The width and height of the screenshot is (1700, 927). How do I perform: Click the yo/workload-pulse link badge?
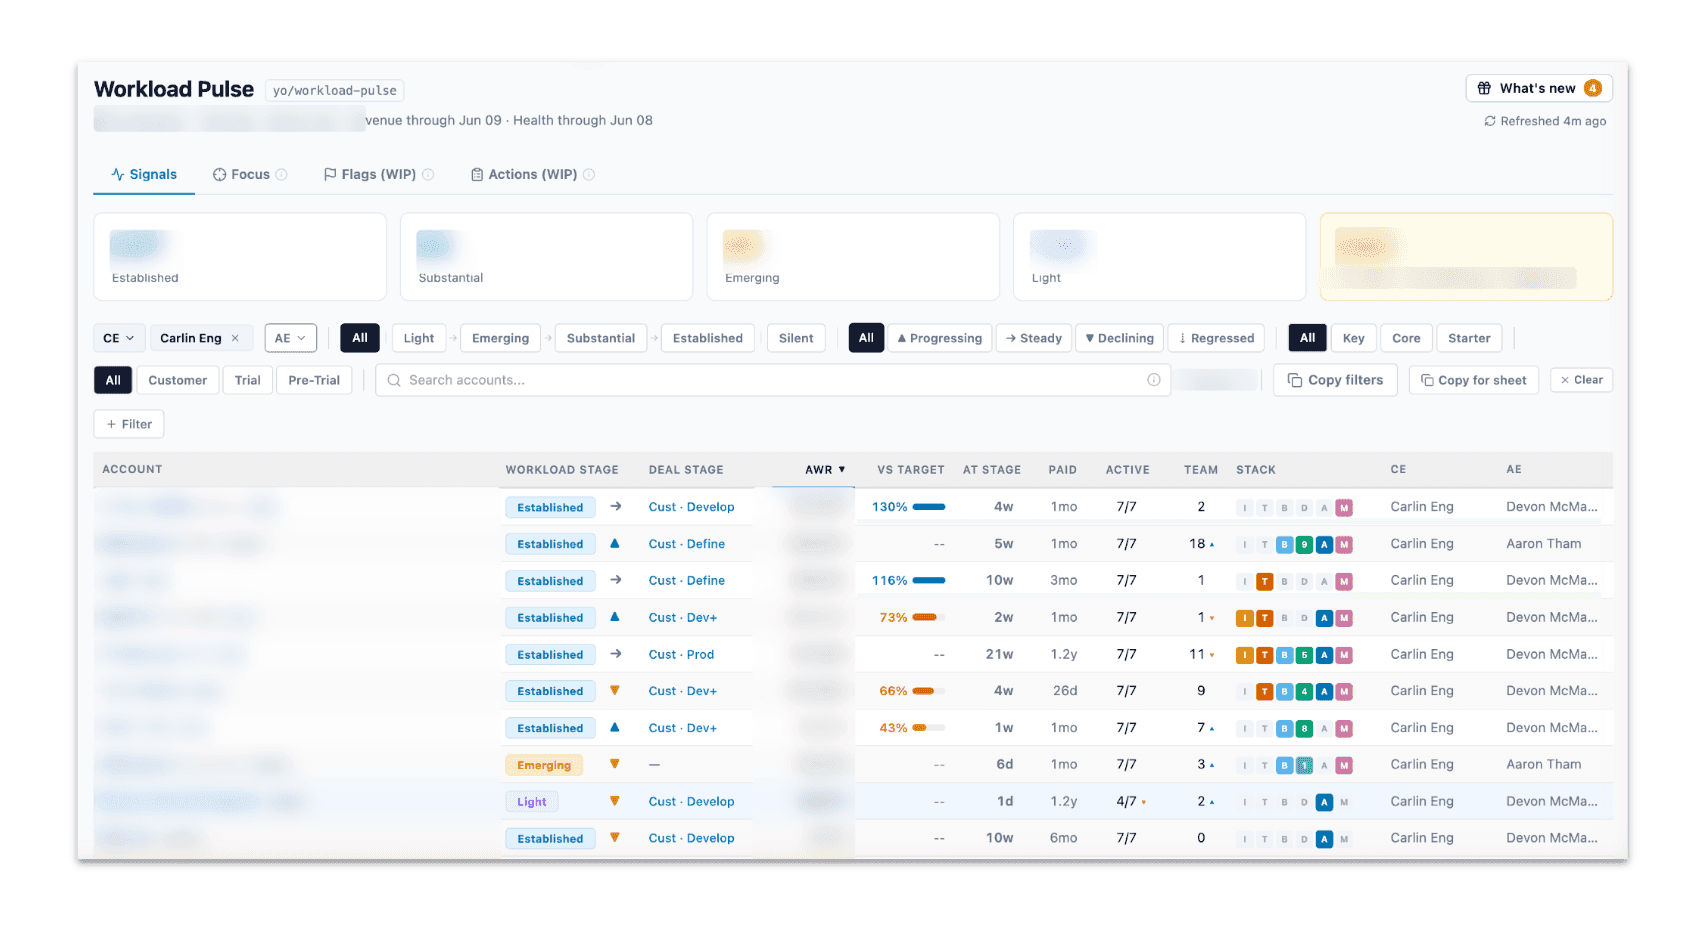point(335,90)
